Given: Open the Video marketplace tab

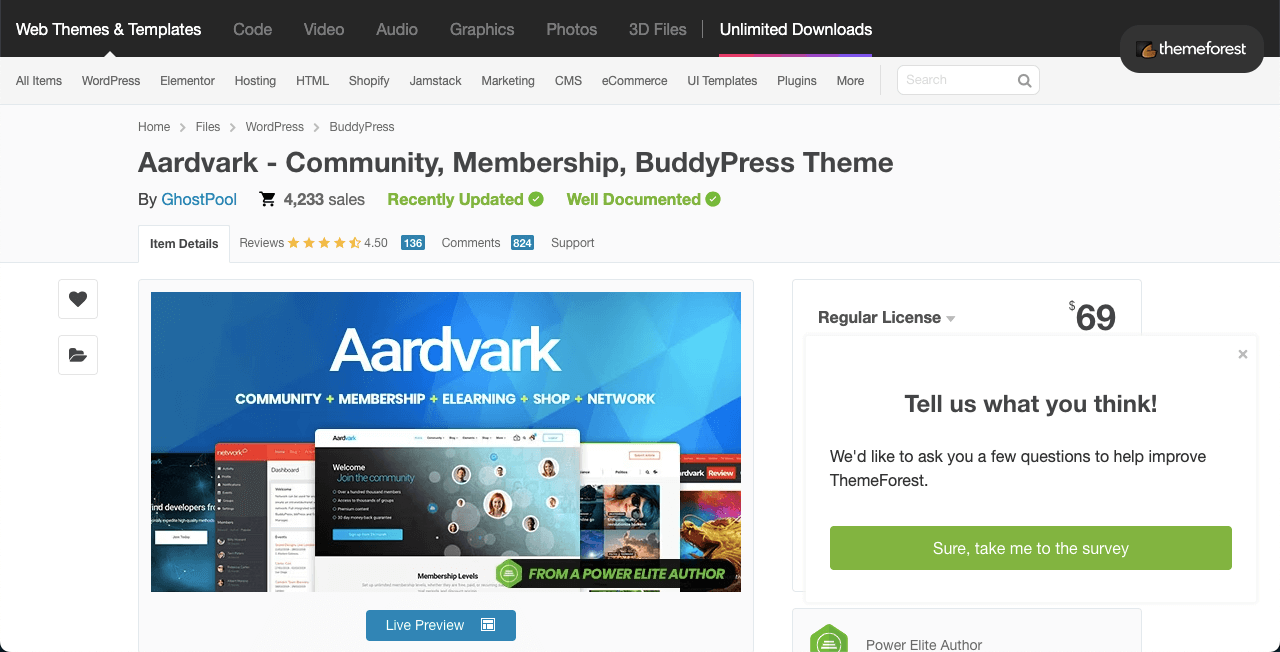Looking at the screenshot, I should [x=324, y=29].
